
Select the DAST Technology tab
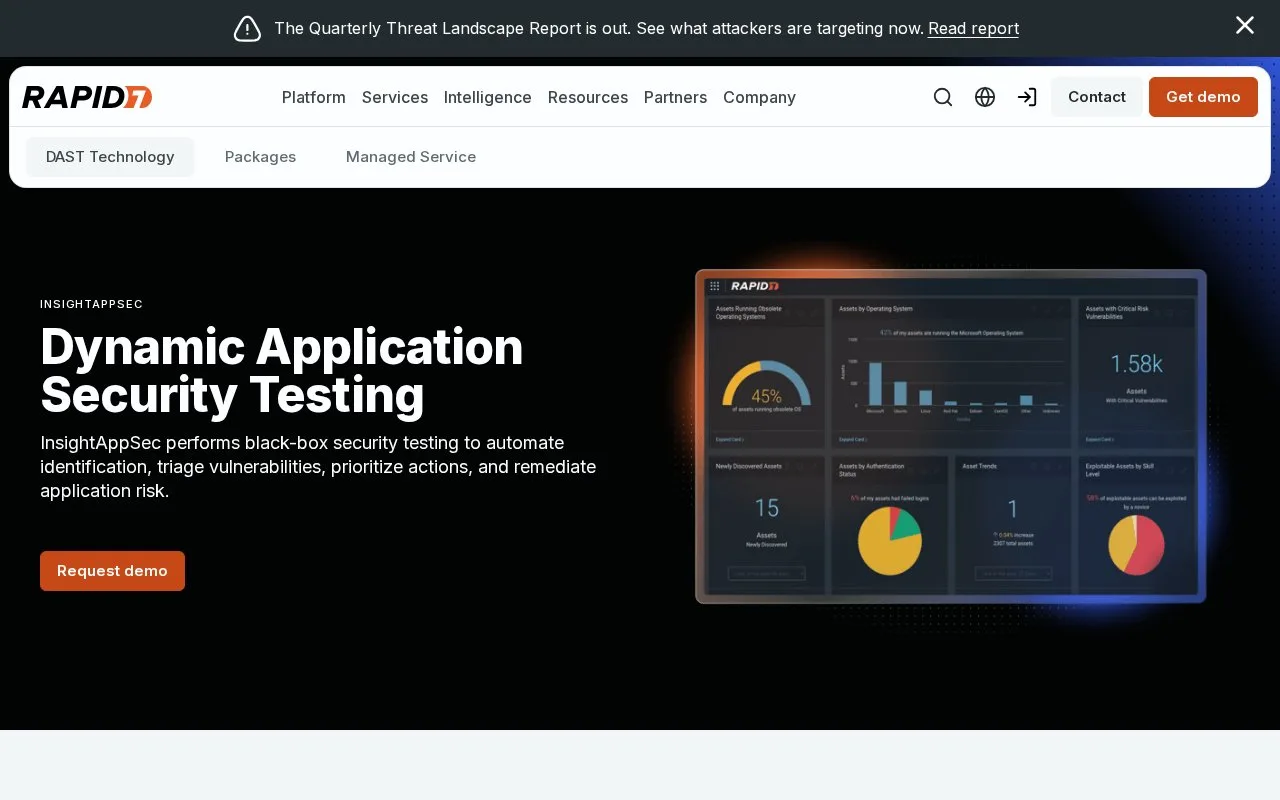click(x=110, y=157)
